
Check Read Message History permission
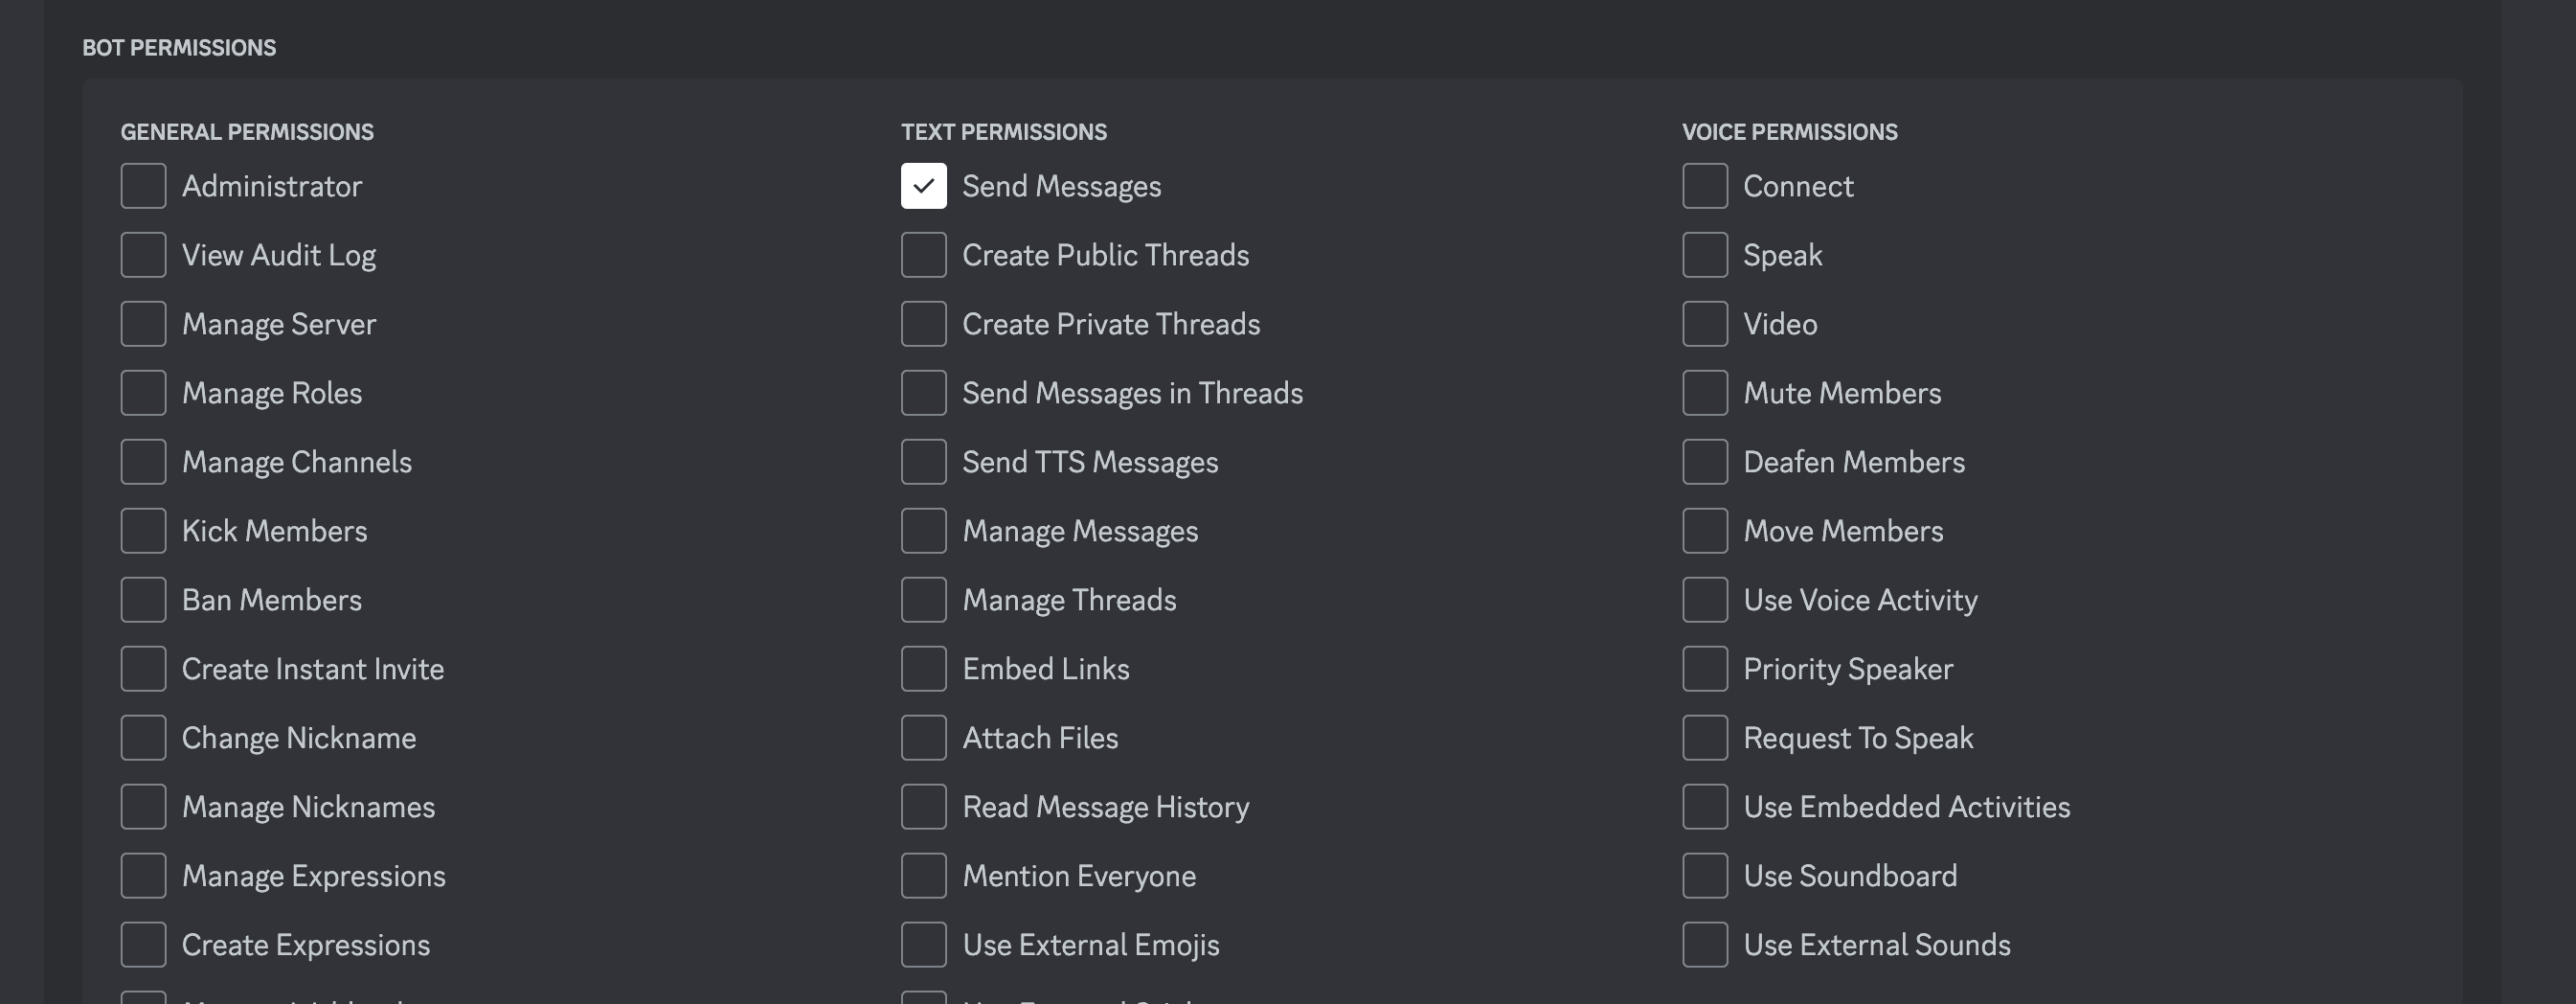[923, 806]
